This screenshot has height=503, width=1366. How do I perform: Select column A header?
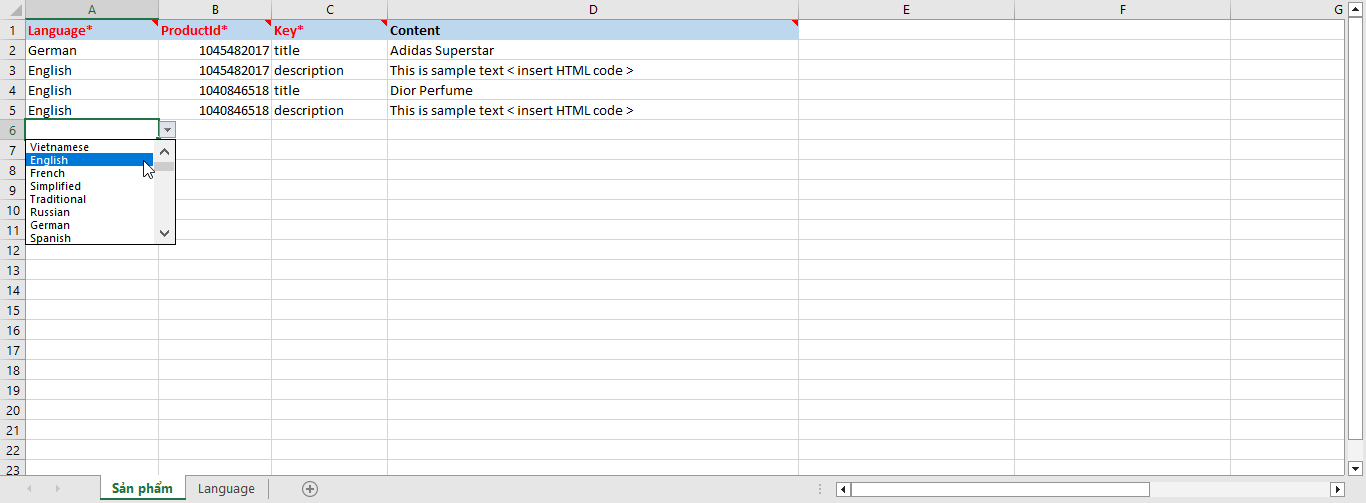pyautogui.click(x=91, y=9)
